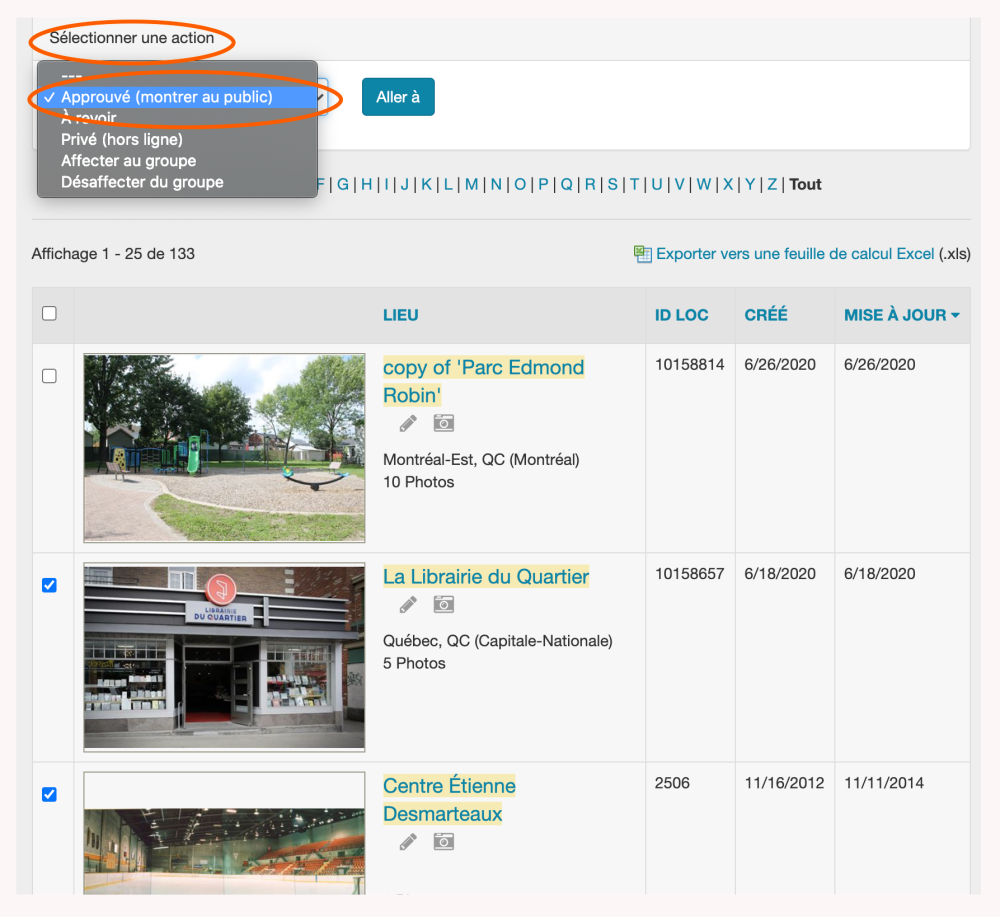The width and height of the screenshot is (1000, 917).
Task: Click the '5 Photos' count text
Action: coord(414,663)
